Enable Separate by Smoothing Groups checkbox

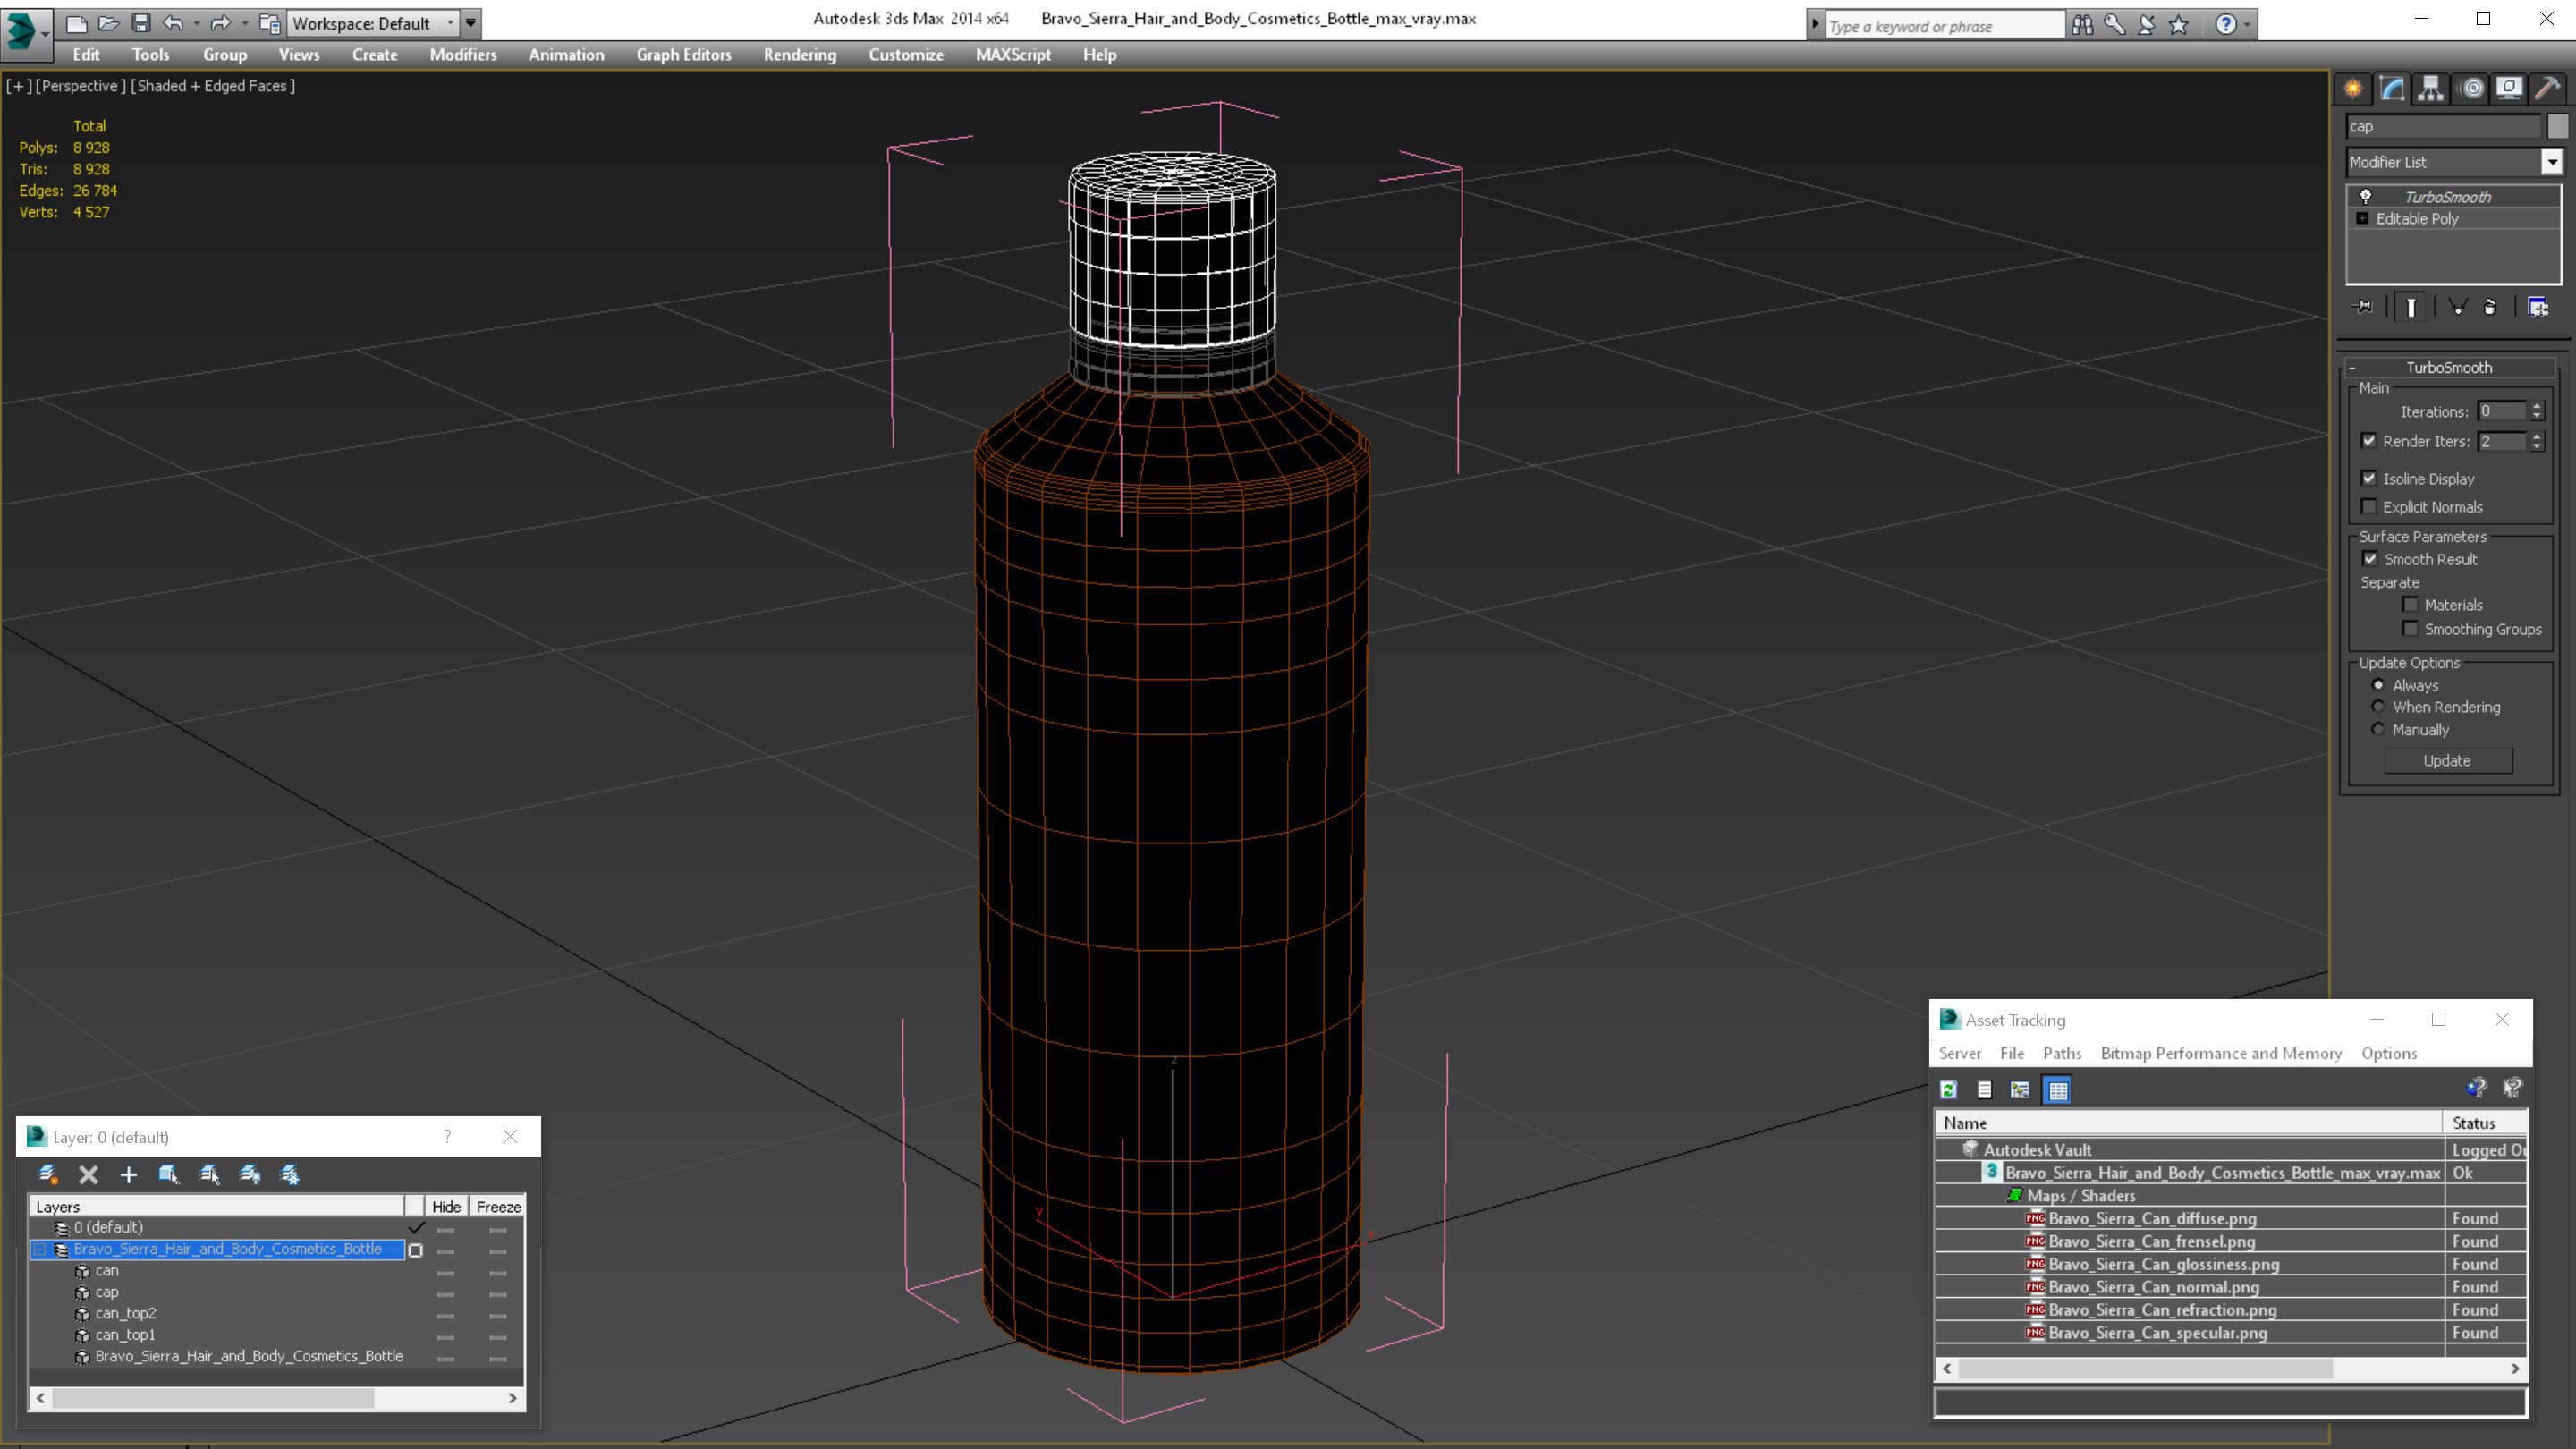coord(2411,628)
